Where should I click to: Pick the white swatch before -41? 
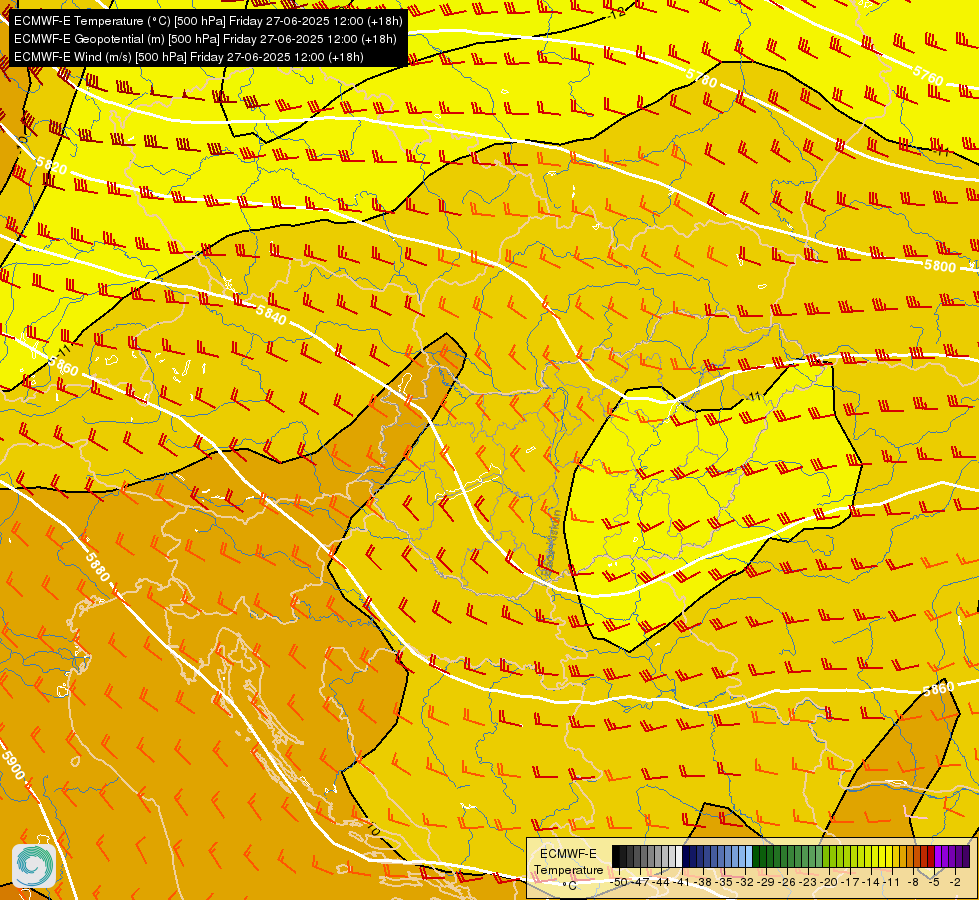(x=679, y=856)
